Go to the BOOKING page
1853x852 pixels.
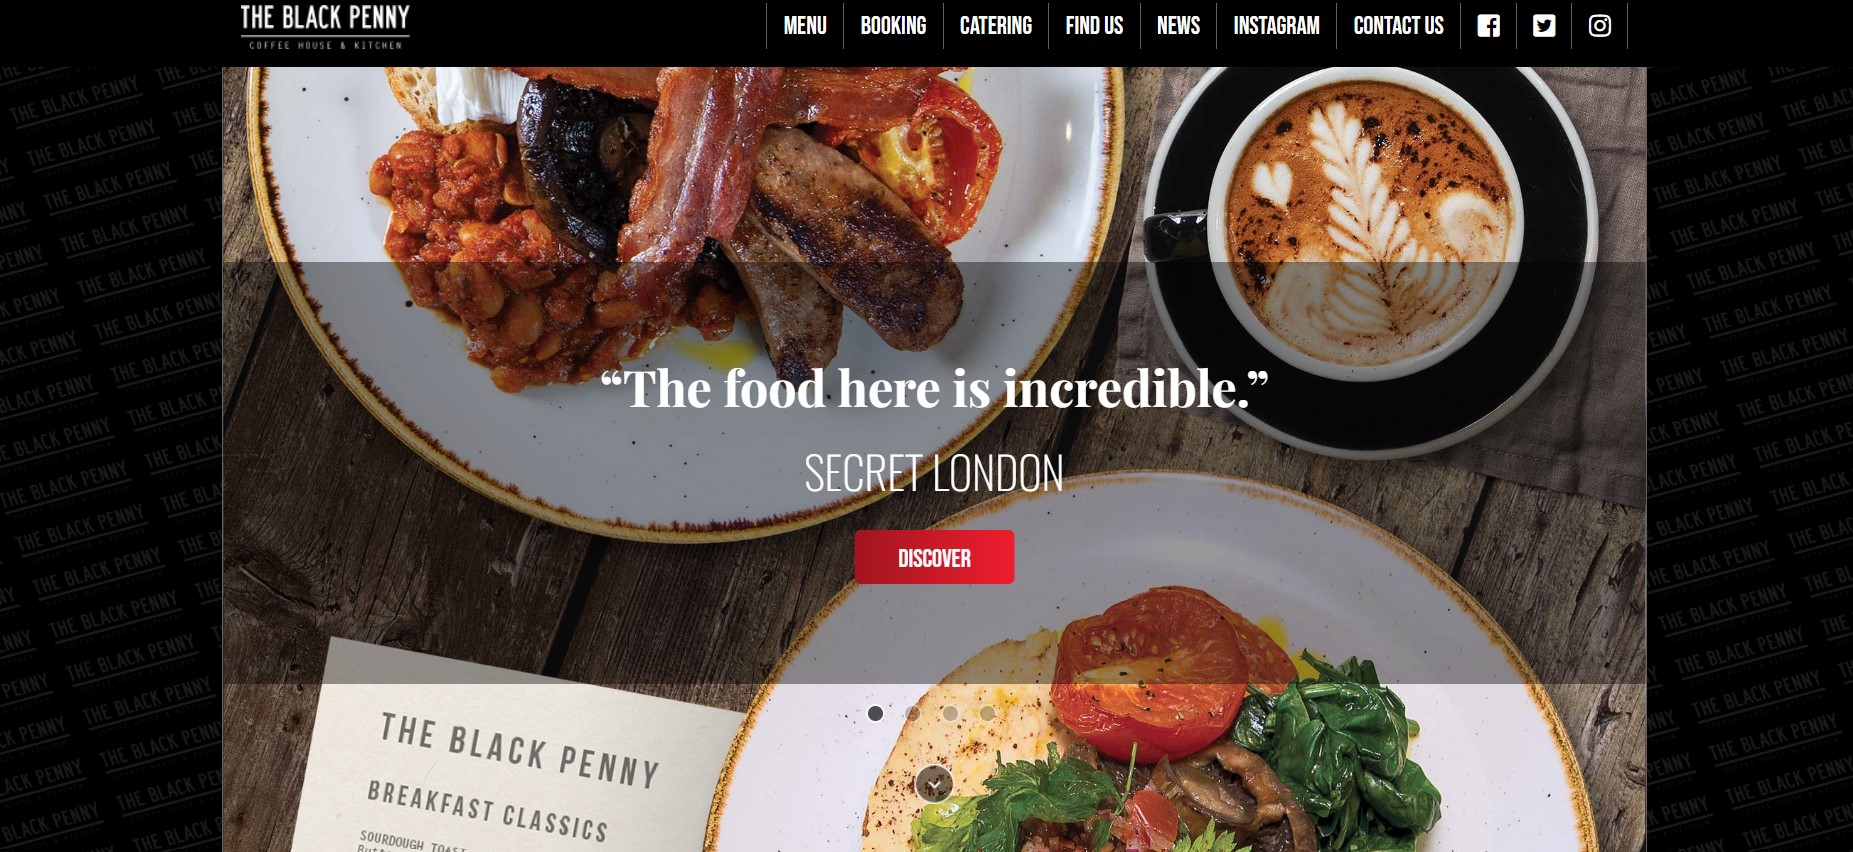893,26
